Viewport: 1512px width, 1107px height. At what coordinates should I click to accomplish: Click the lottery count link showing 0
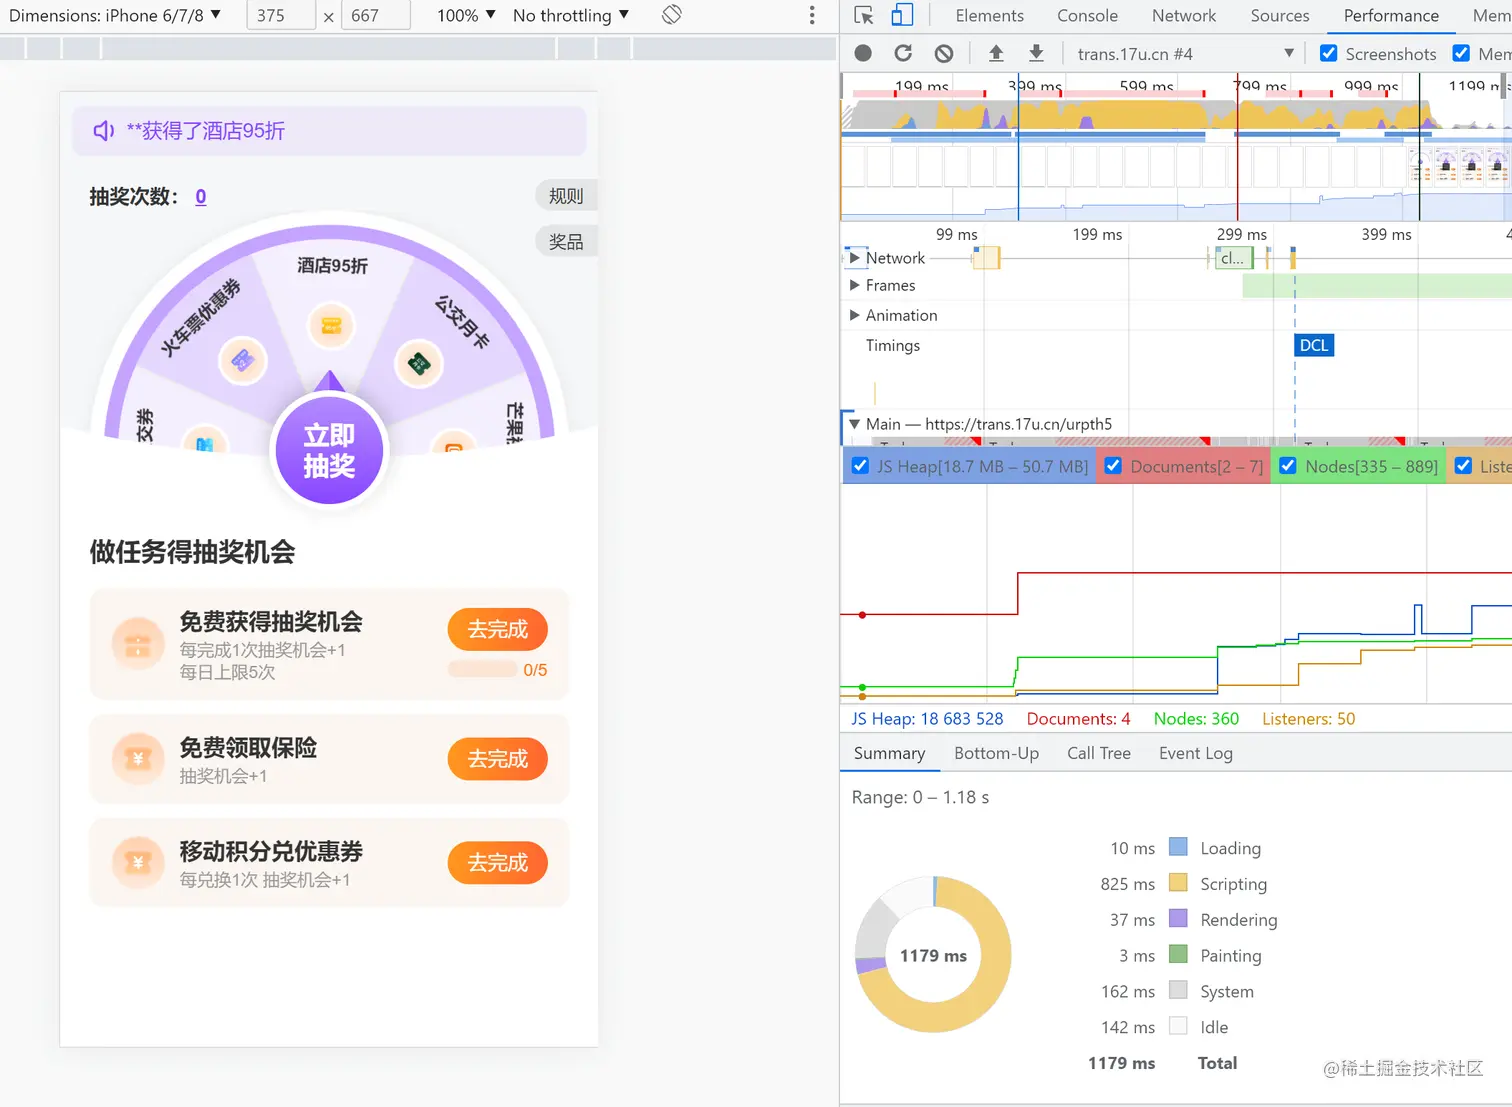pyautogui.click(x=201, y=197)
